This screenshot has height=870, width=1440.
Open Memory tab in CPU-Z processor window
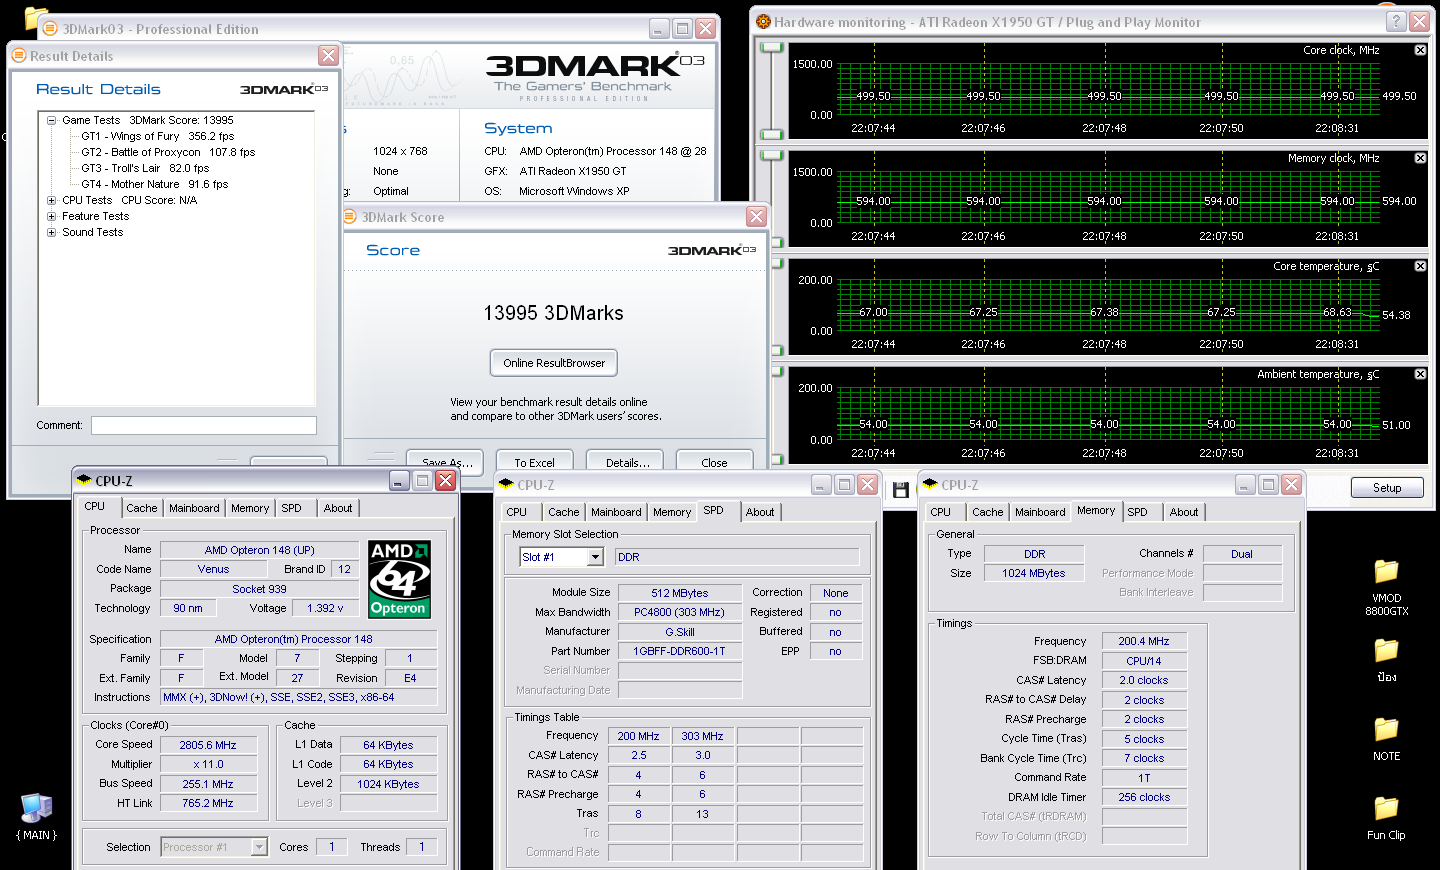coord(250,508)
